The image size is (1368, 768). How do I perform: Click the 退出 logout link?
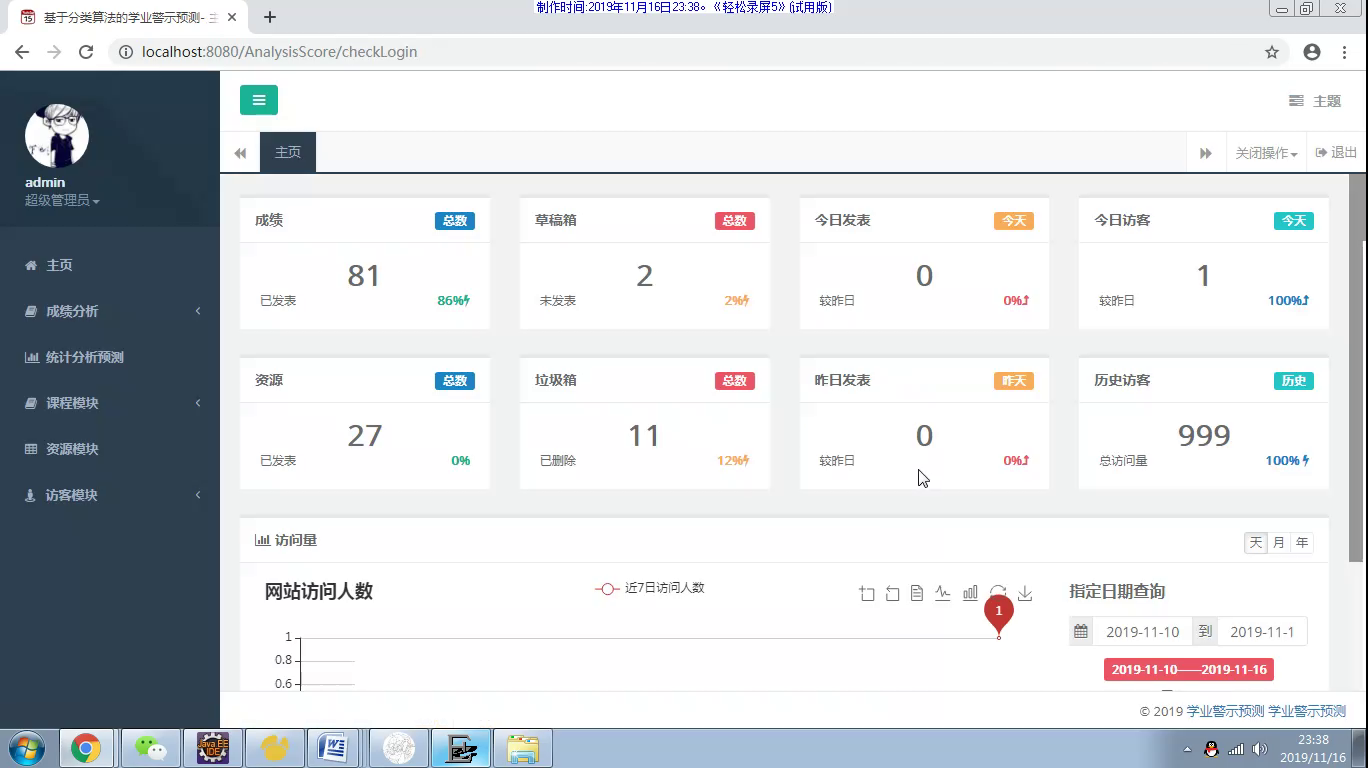pyautogui.click(x=1336, y=153)
